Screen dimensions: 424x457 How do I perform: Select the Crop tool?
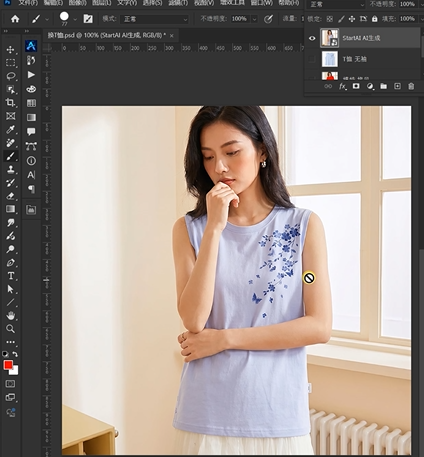[x=10, y=103]
